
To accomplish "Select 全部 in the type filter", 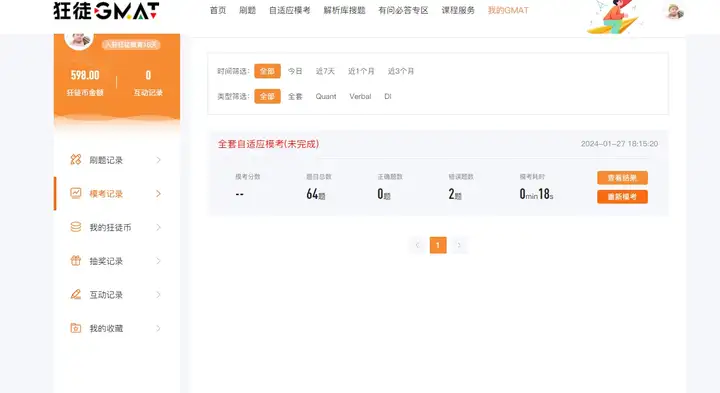I will 267,96.
